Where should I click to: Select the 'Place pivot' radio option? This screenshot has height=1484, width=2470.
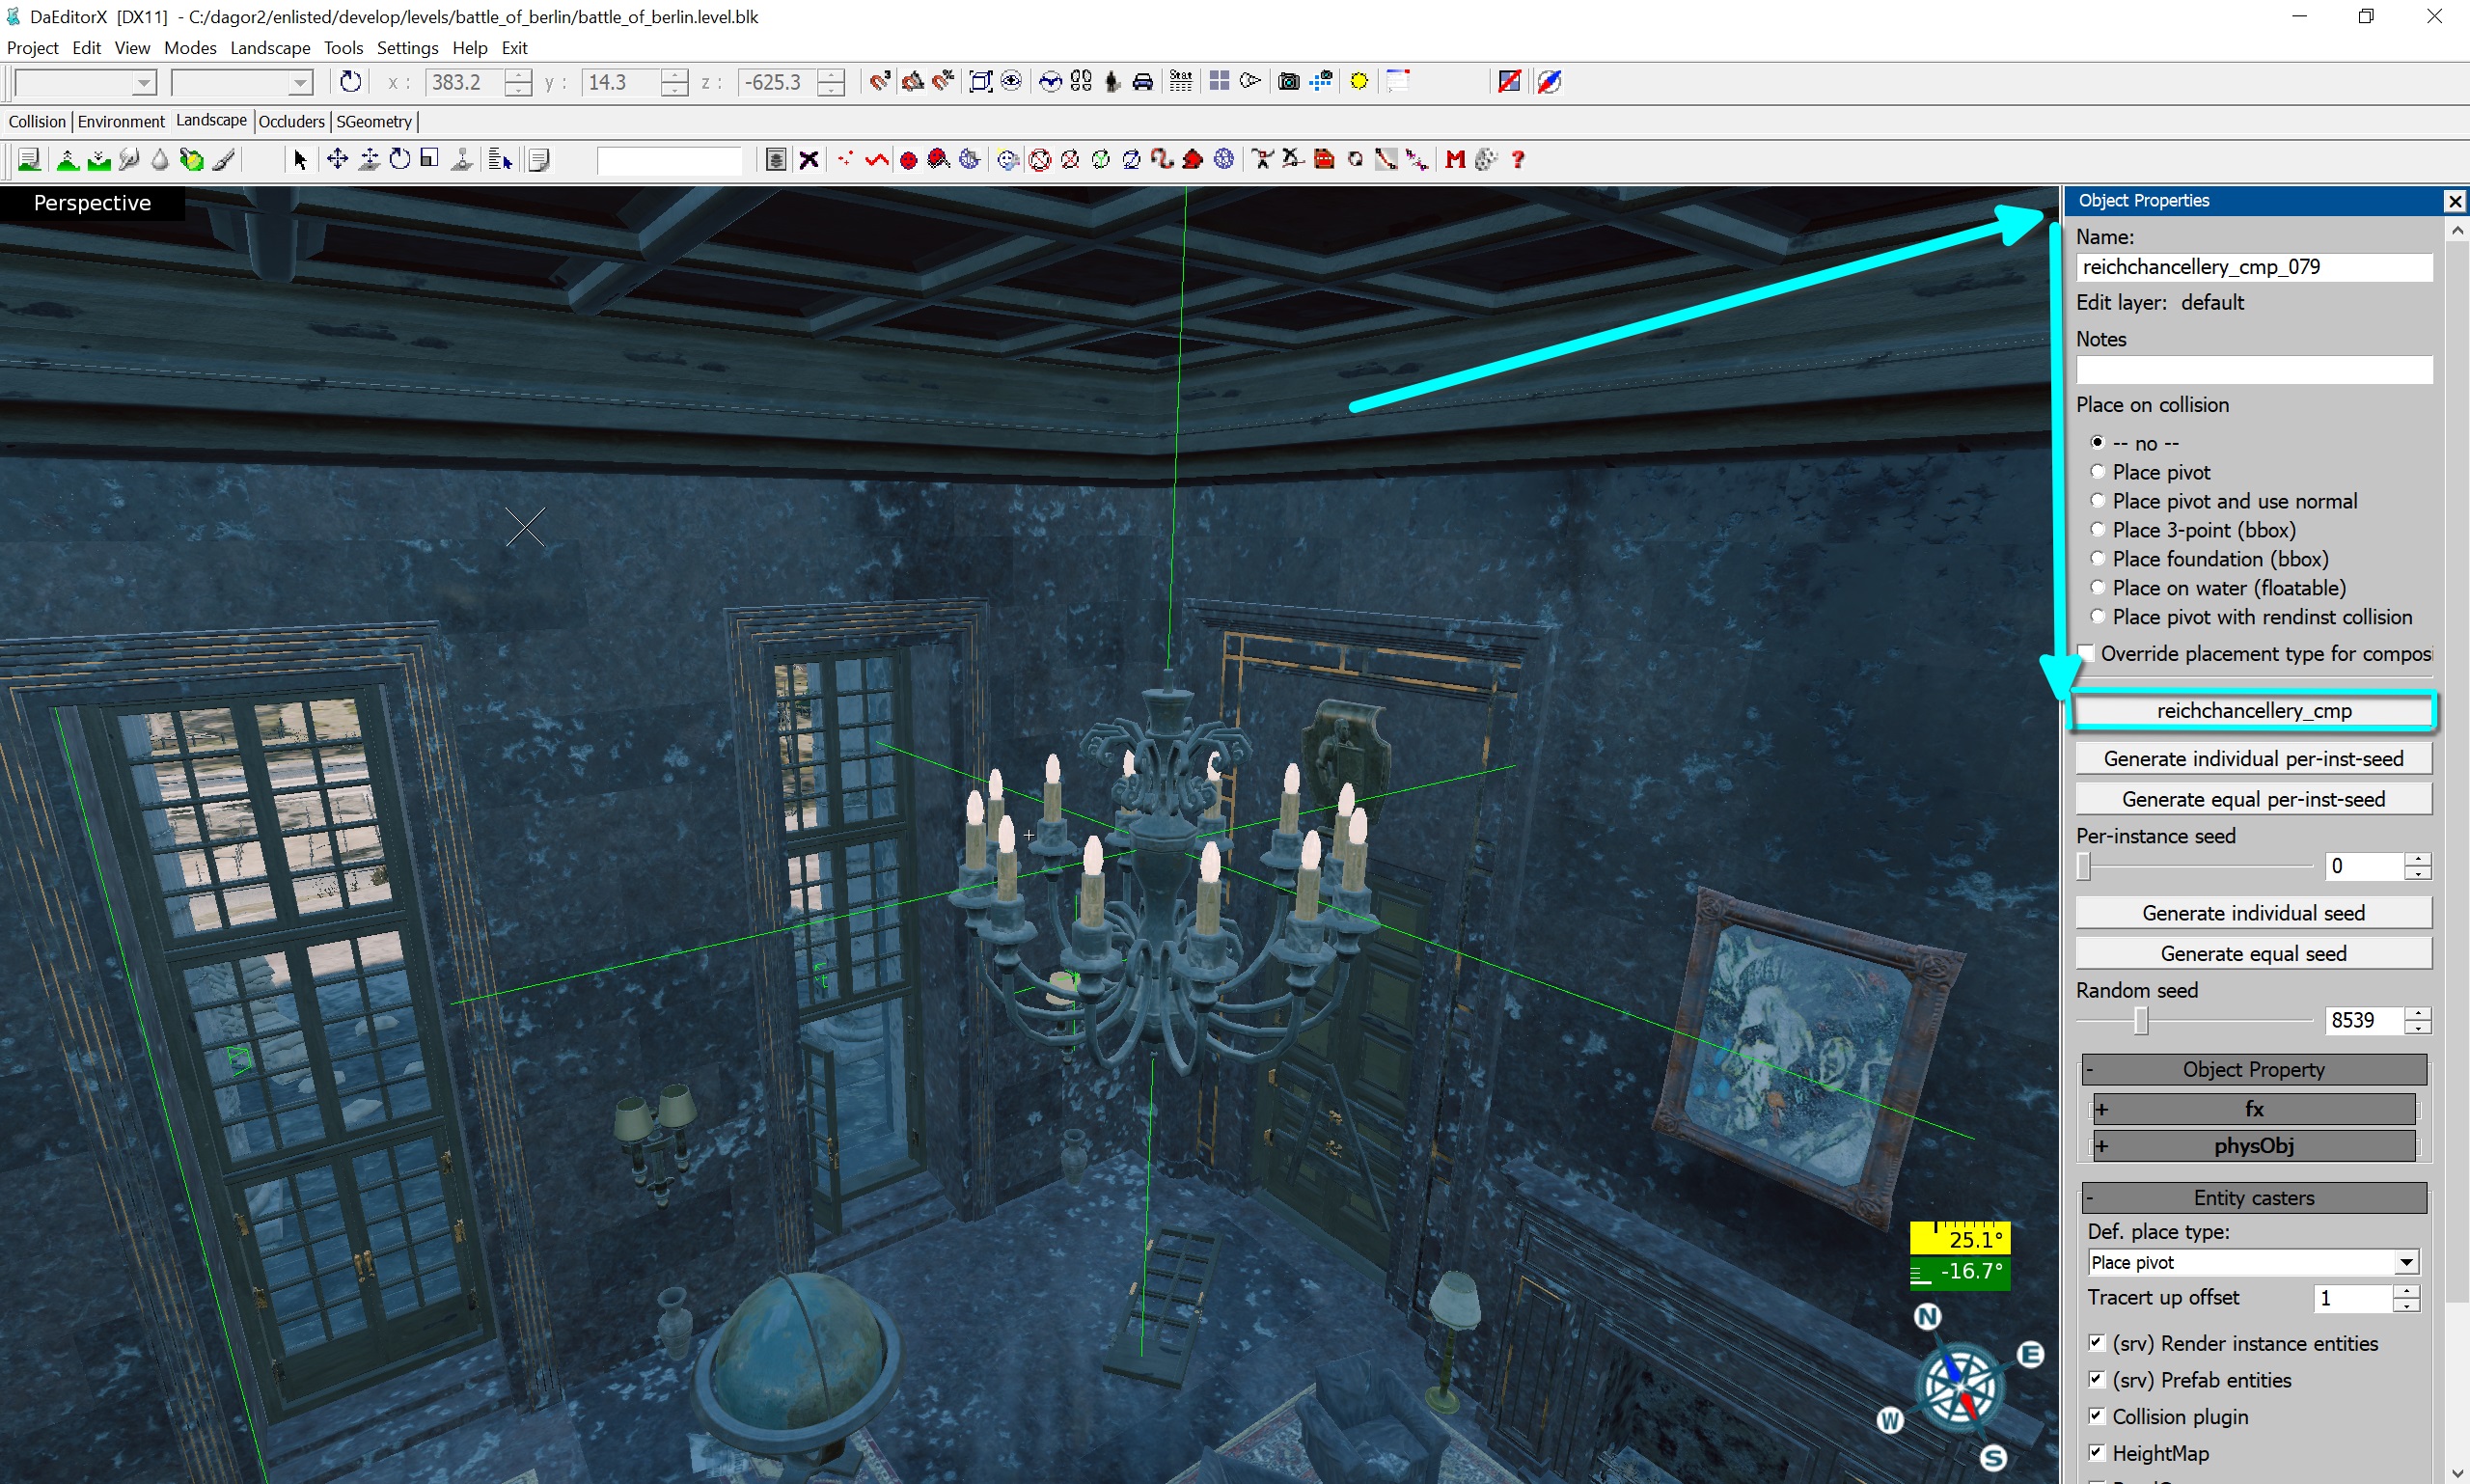point(2098,472)
